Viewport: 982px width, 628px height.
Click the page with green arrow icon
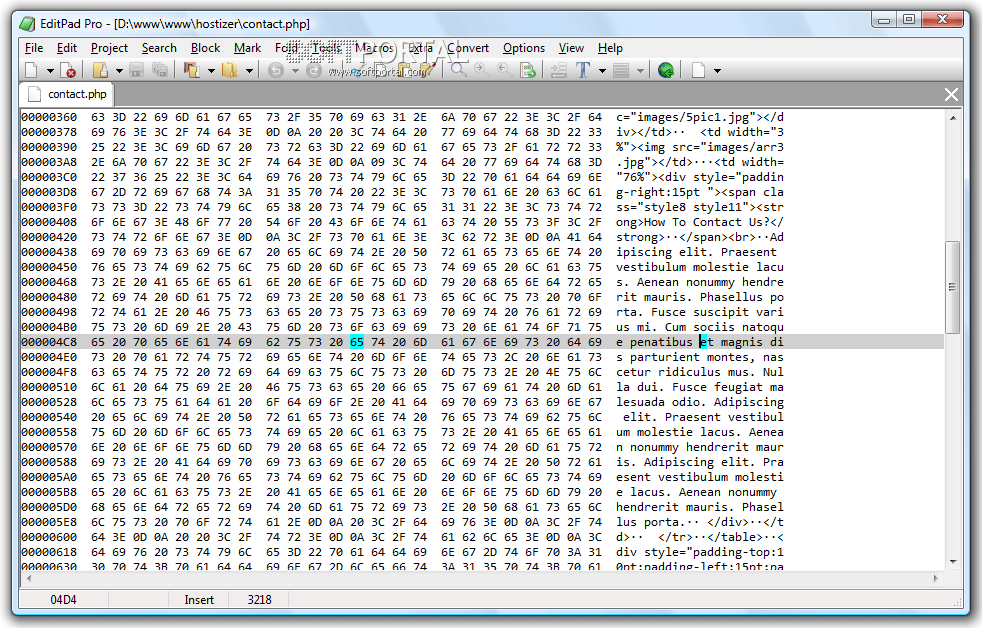(528, 70)
